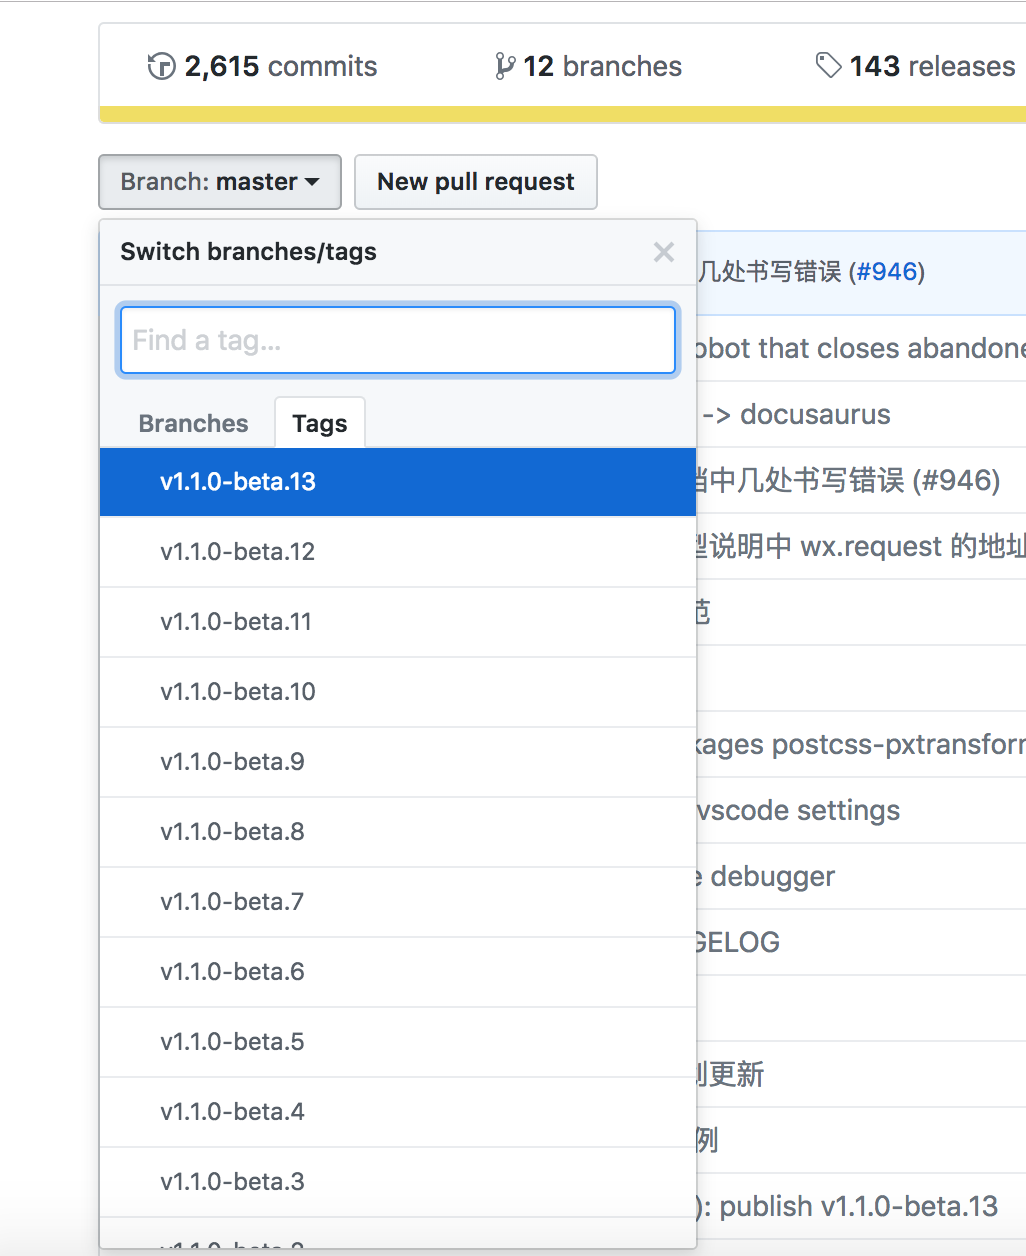The height and width of the screenshot is (1256, 1026).
Task: Open 143 releases link
Action: (916, 66)
